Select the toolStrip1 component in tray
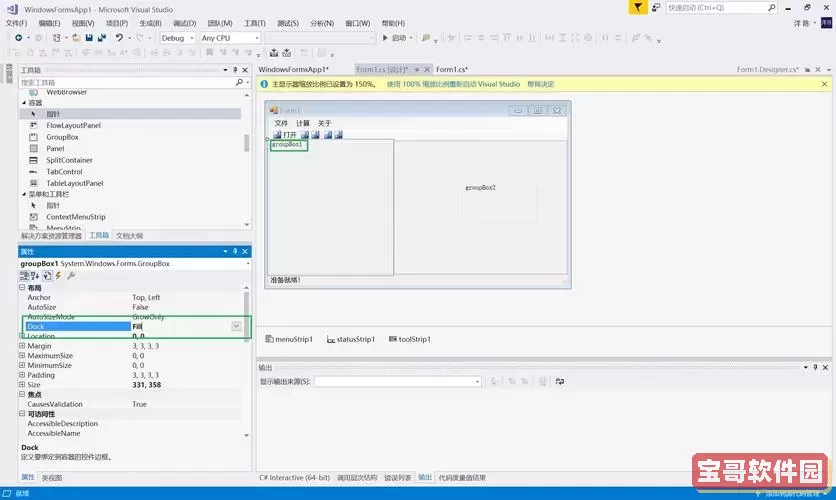836x500 pixels. 409,339
